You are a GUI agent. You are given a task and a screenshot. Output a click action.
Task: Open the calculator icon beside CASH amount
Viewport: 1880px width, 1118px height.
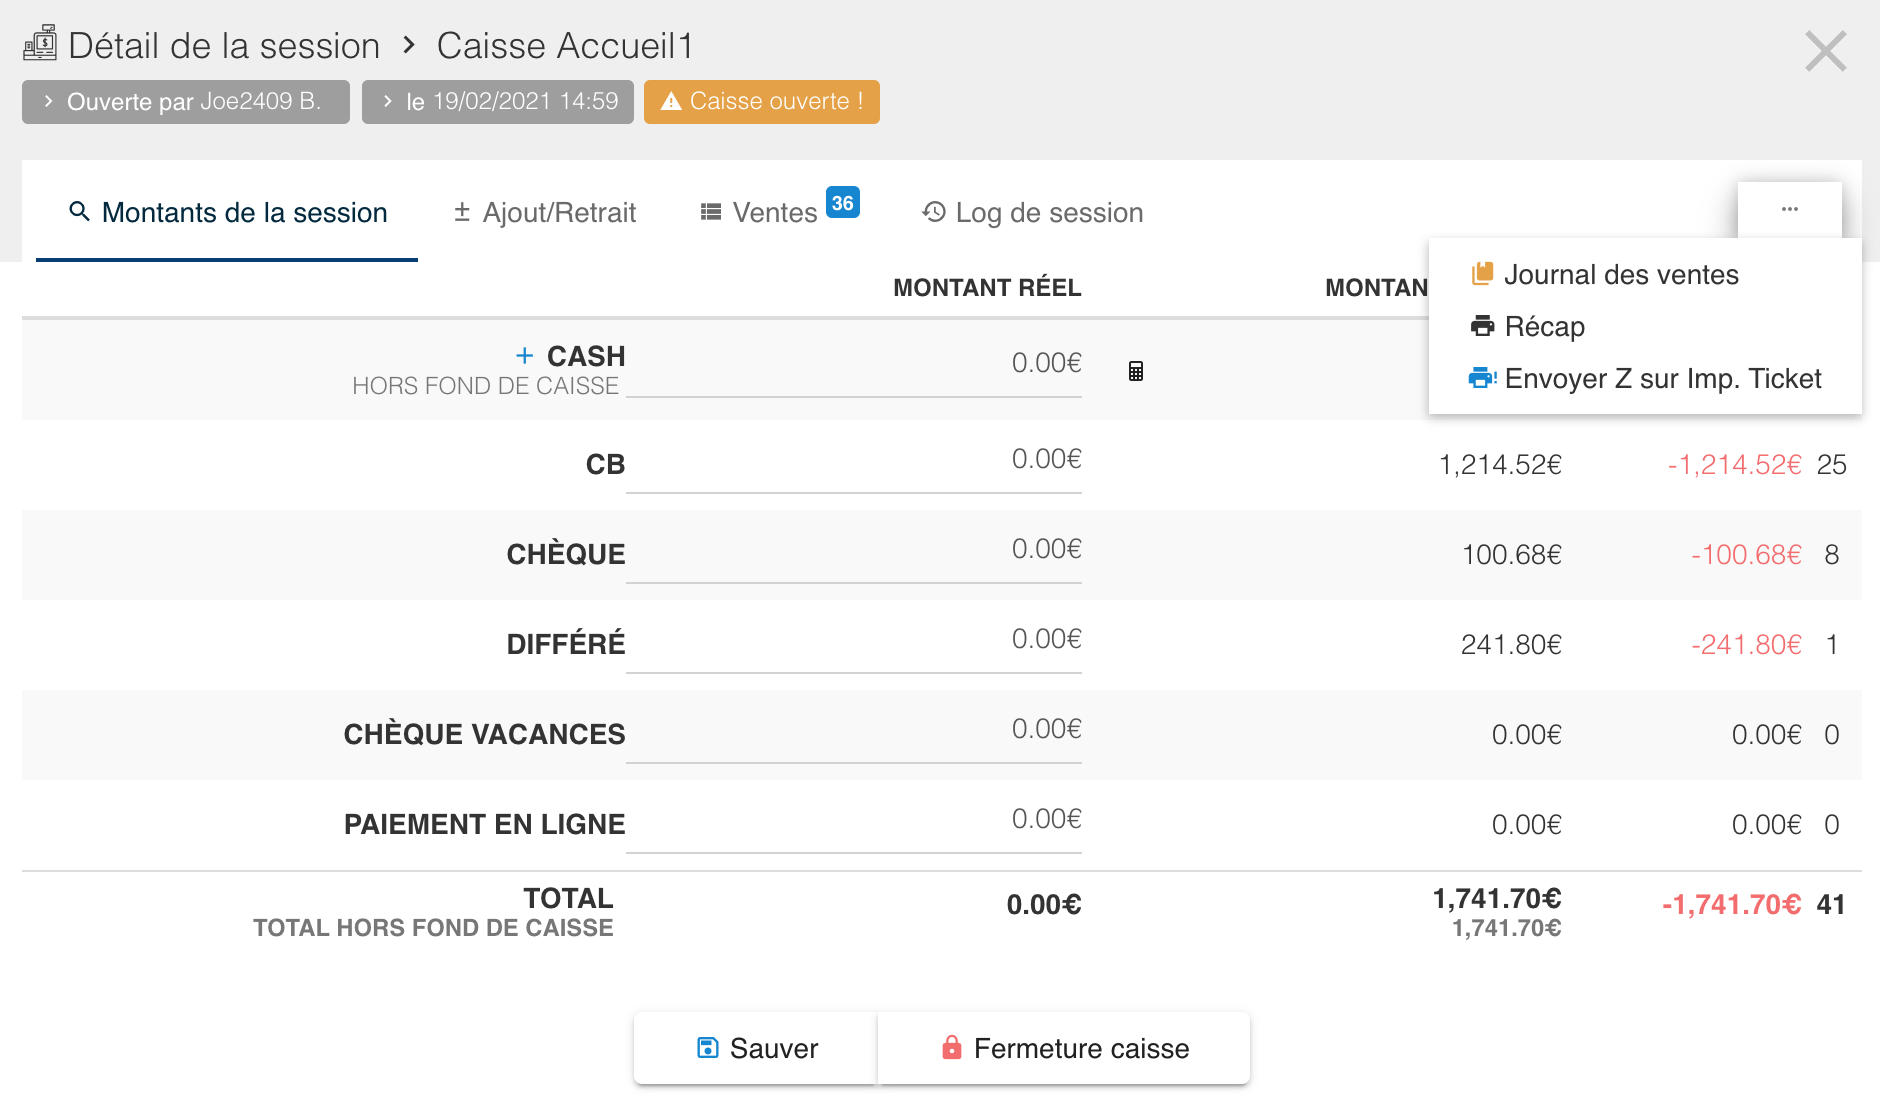(1135, 371)
